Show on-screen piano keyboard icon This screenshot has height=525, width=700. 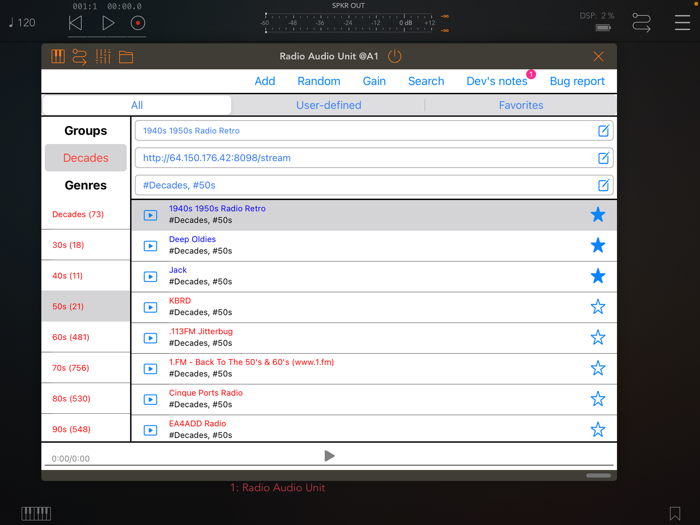click(36, 513)
